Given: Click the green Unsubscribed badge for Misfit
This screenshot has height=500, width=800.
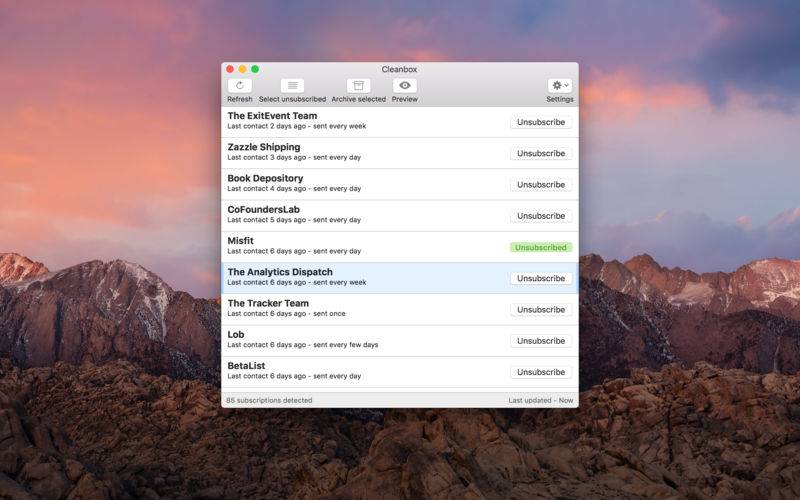Looking at the screenshot, I should coord(541,247).
